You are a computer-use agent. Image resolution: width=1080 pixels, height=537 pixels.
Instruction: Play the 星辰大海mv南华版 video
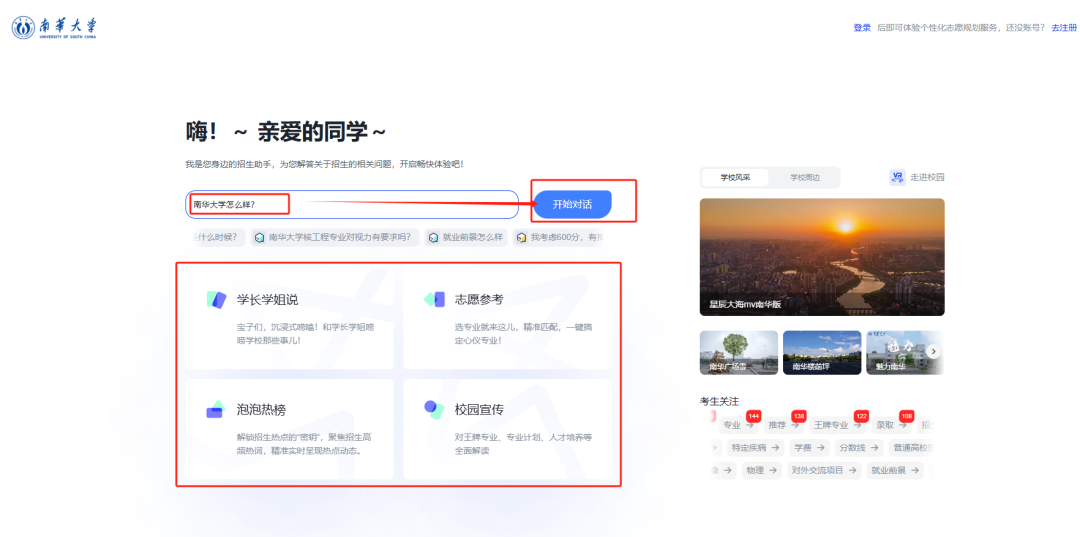pyautogui.click(x=822, y=257)
